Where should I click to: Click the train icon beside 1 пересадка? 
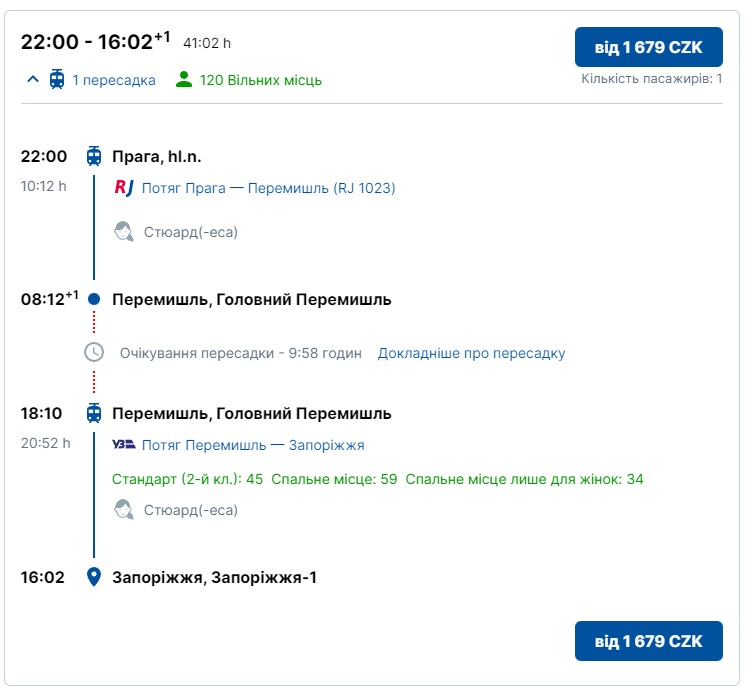pos(57,80)
